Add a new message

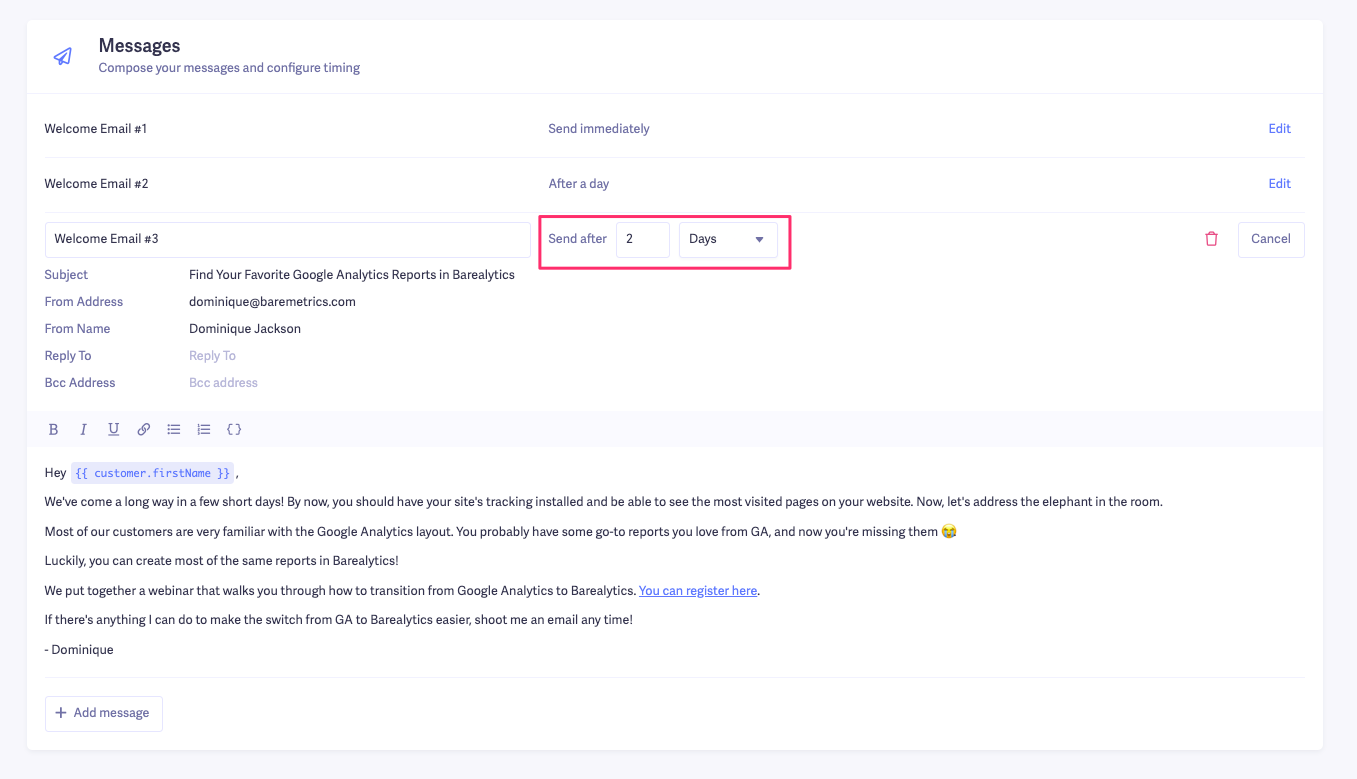(x=103, y=713)
